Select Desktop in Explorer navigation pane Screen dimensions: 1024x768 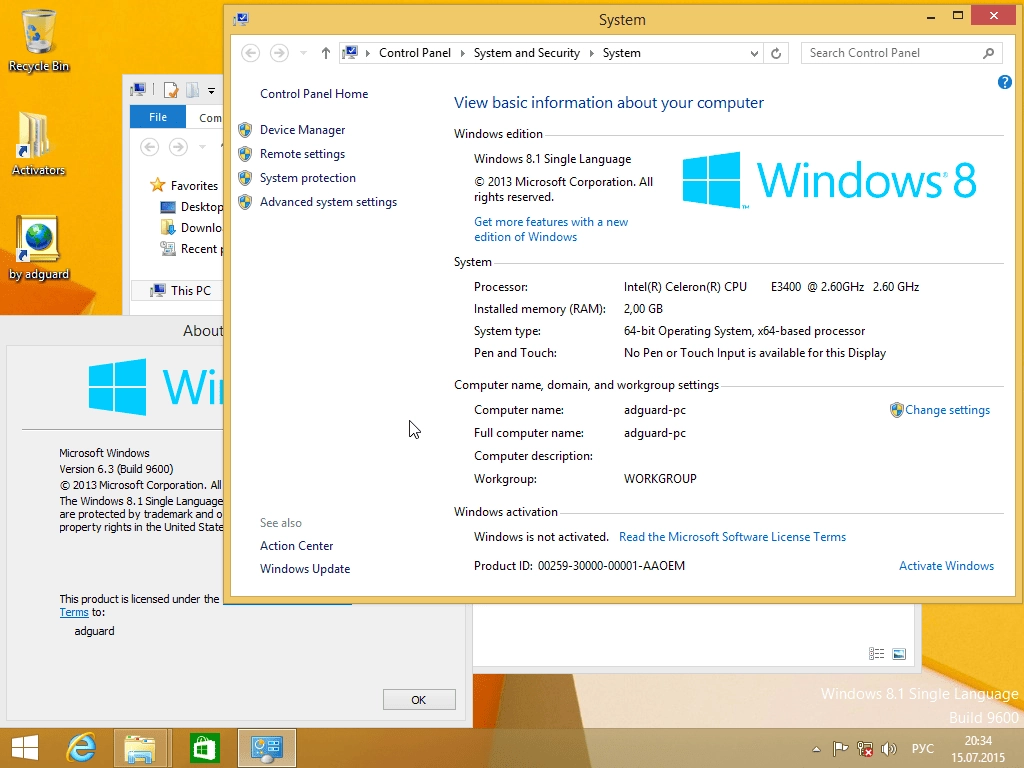(x=192, y=207)
